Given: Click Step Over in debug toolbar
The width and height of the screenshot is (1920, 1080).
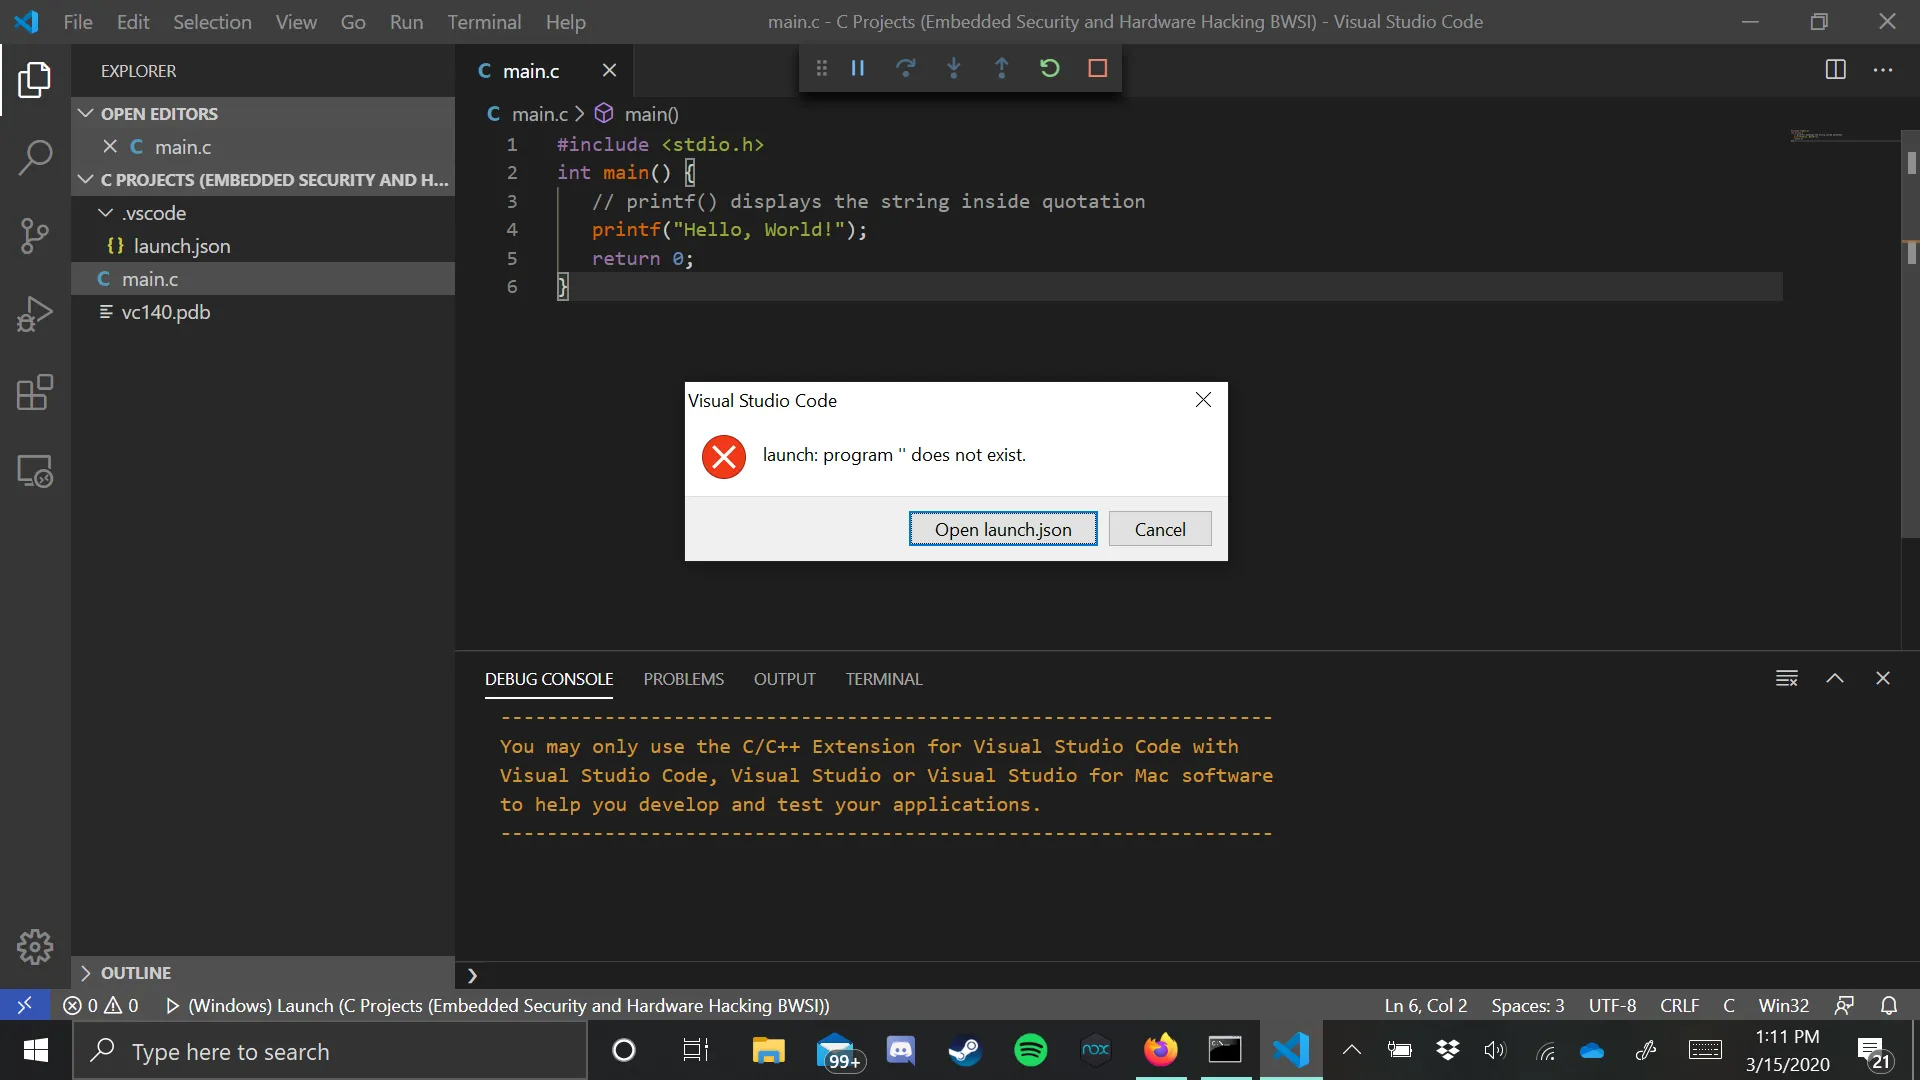Looking at the screenshot, I should pos(905,68).
